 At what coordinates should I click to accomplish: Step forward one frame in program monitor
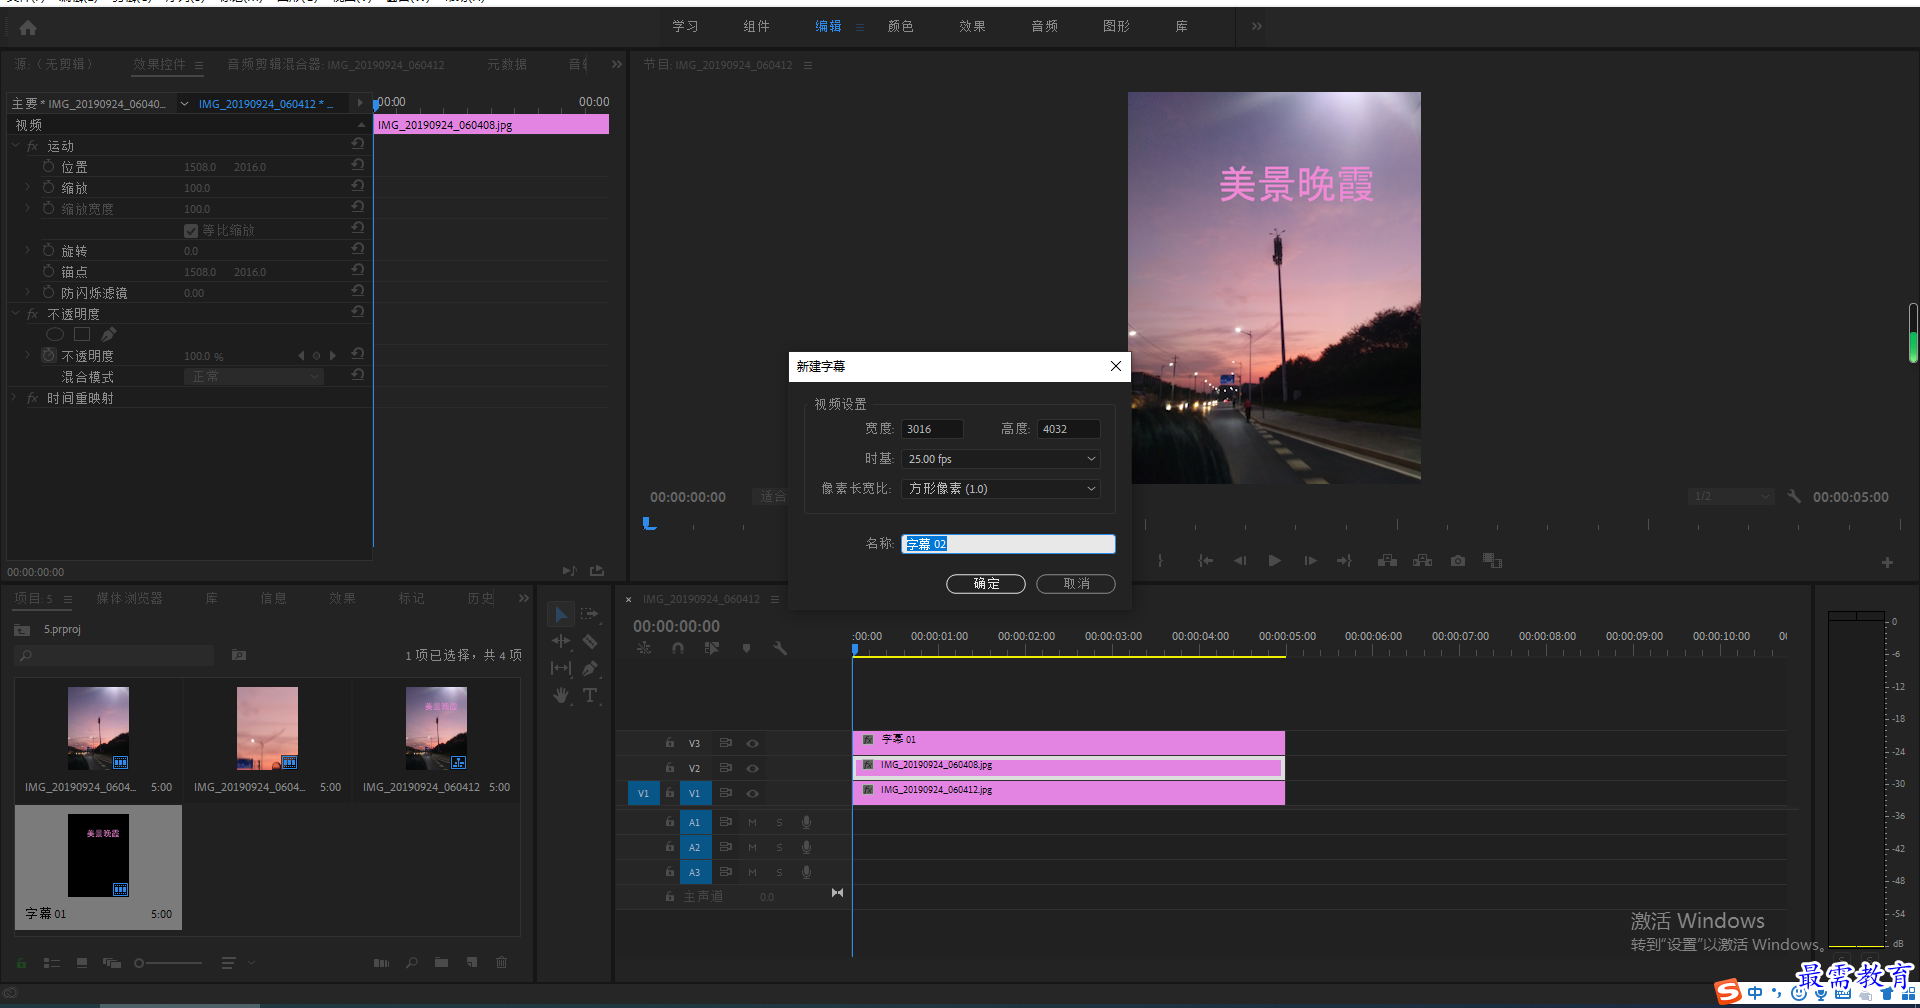coord(1310,561)
